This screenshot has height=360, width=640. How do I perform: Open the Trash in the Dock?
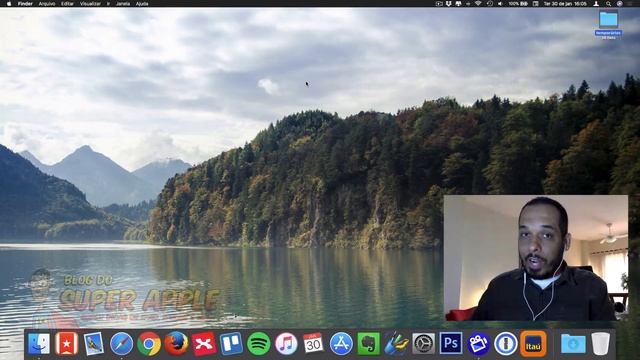600,344
